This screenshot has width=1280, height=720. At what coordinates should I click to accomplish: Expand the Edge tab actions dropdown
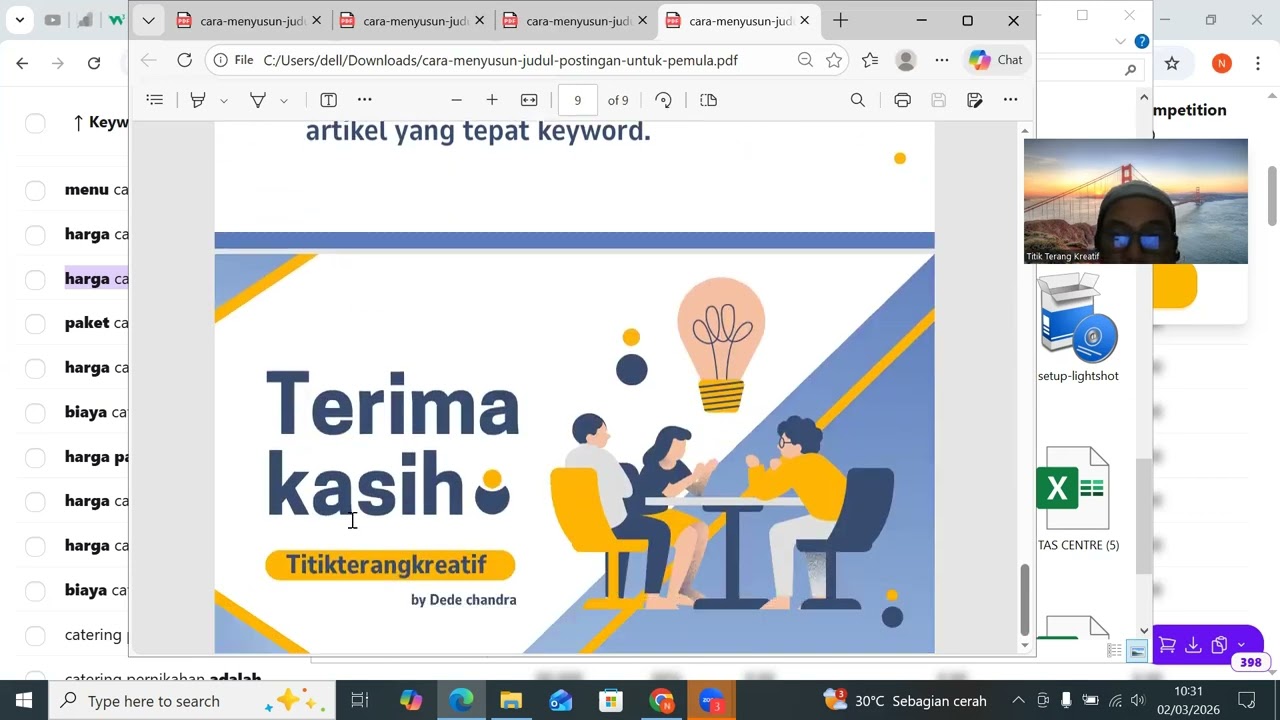(x=148, y=20)
